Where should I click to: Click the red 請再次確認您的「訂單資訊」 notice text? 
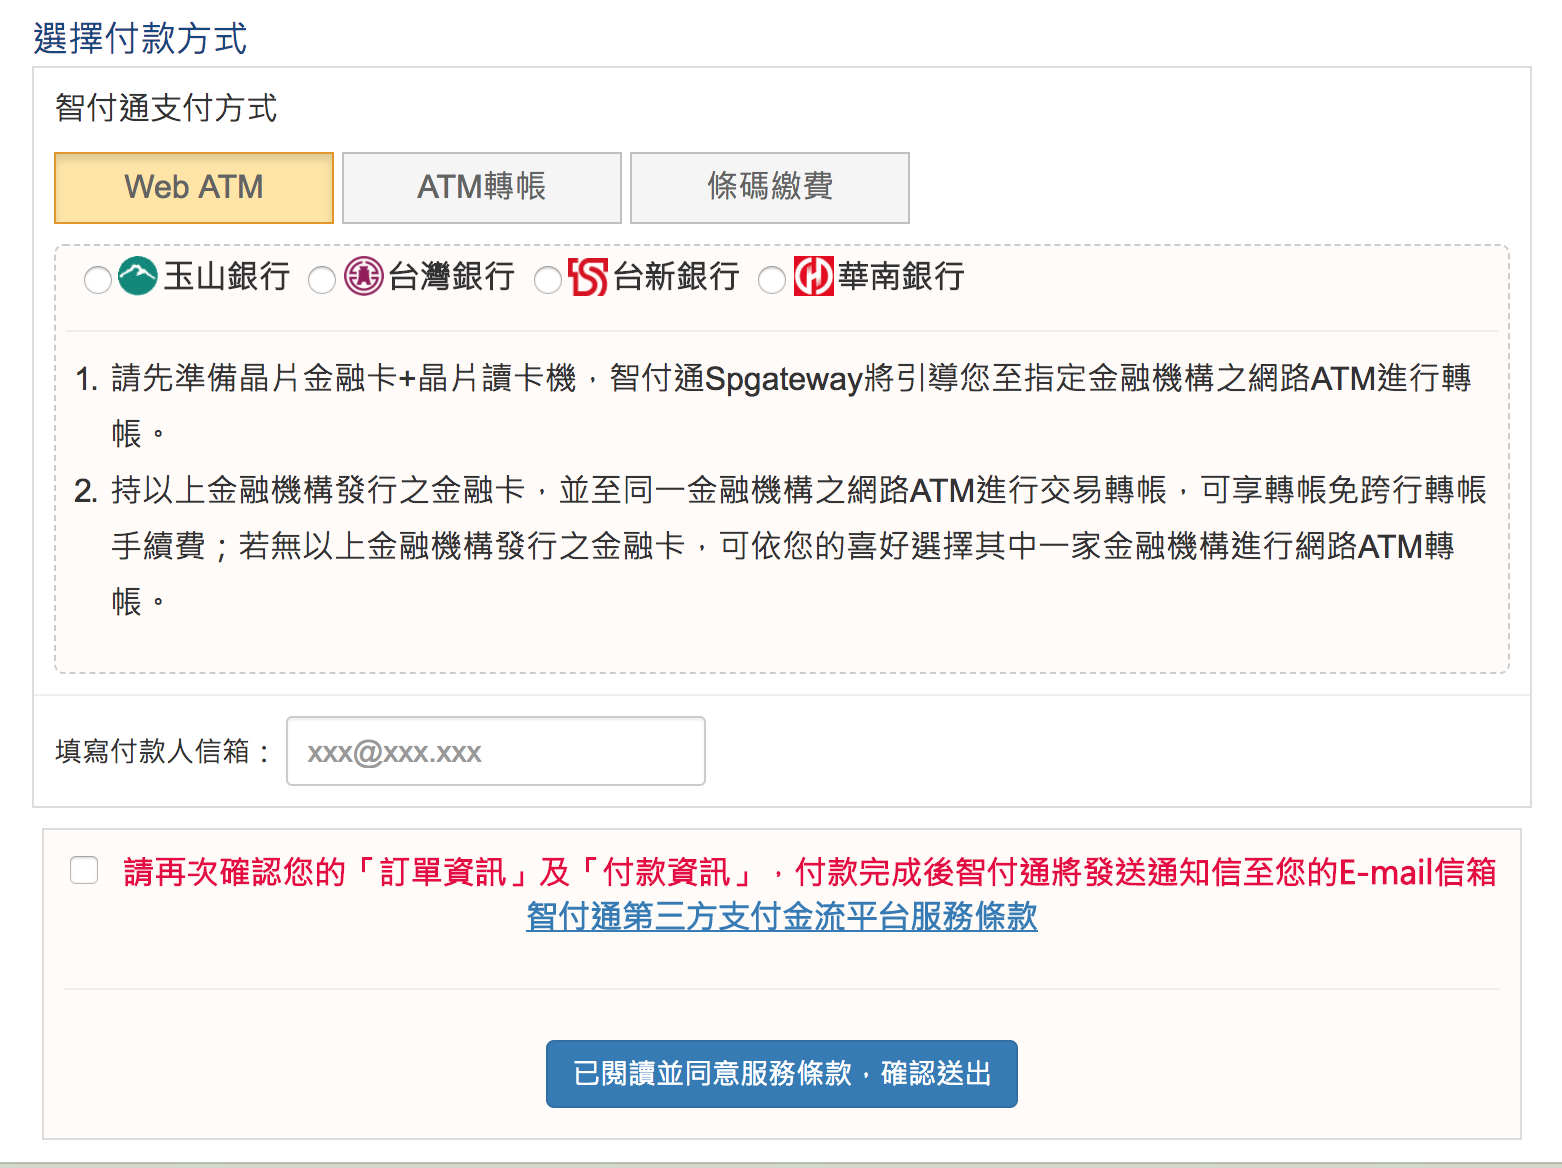810,872
